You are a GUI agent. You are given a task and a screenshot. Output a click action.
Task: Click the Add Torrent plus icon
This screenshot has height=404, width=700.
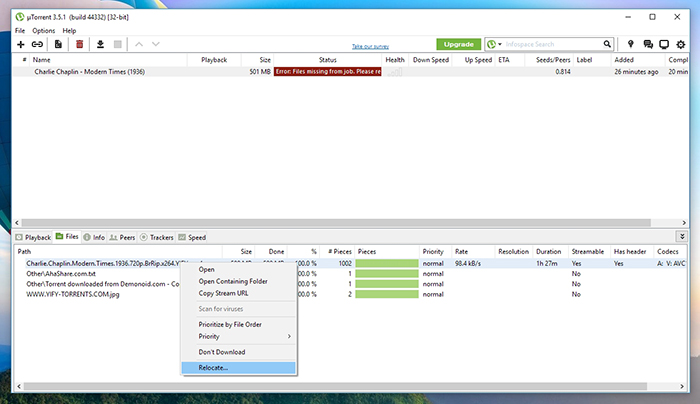(21, 44)
